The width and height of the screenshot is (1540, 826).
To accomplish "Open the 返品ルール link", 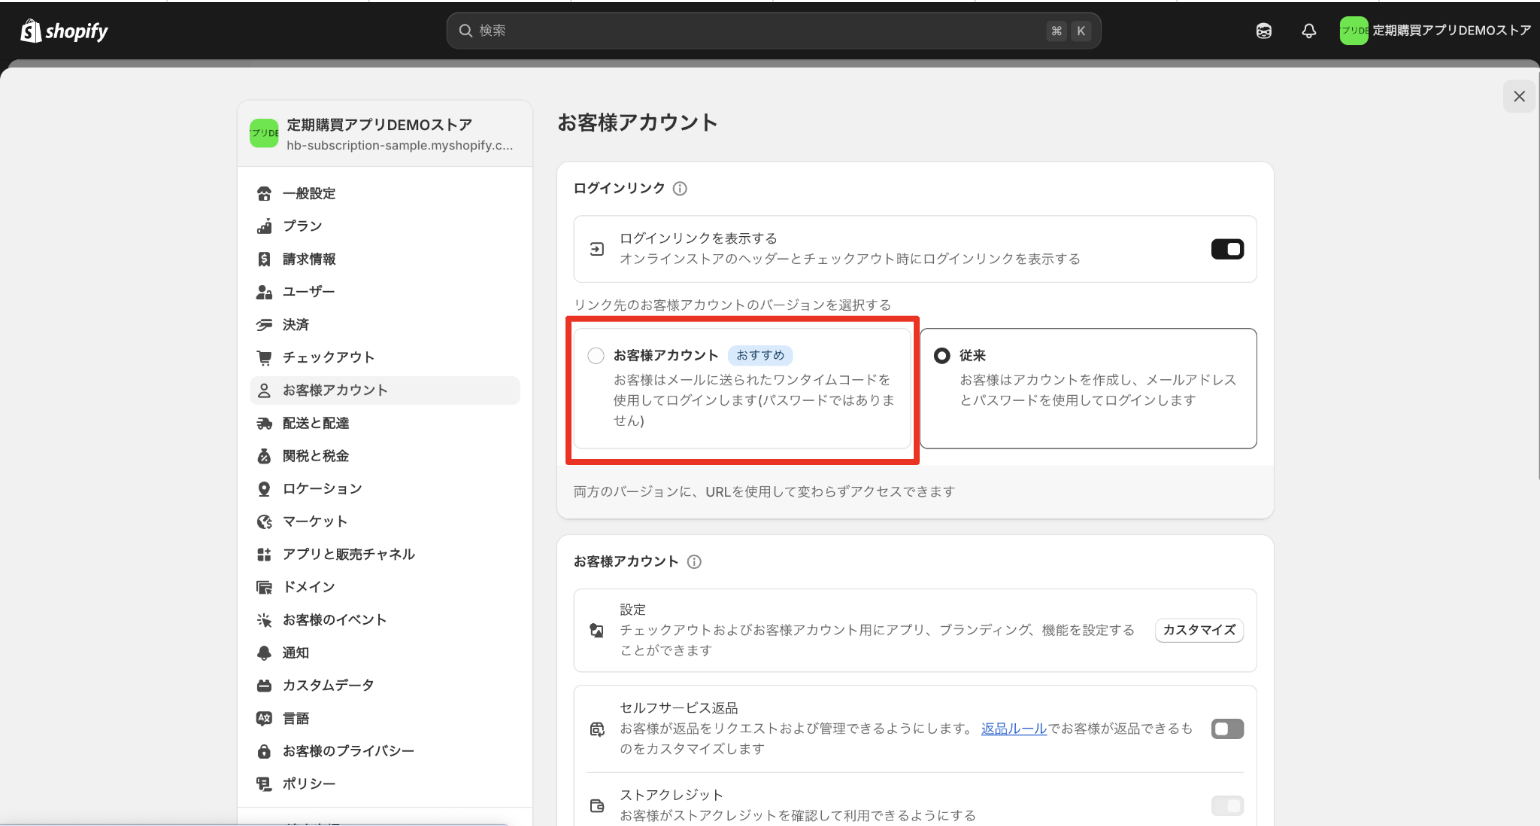I will [x=1013, y=729].
